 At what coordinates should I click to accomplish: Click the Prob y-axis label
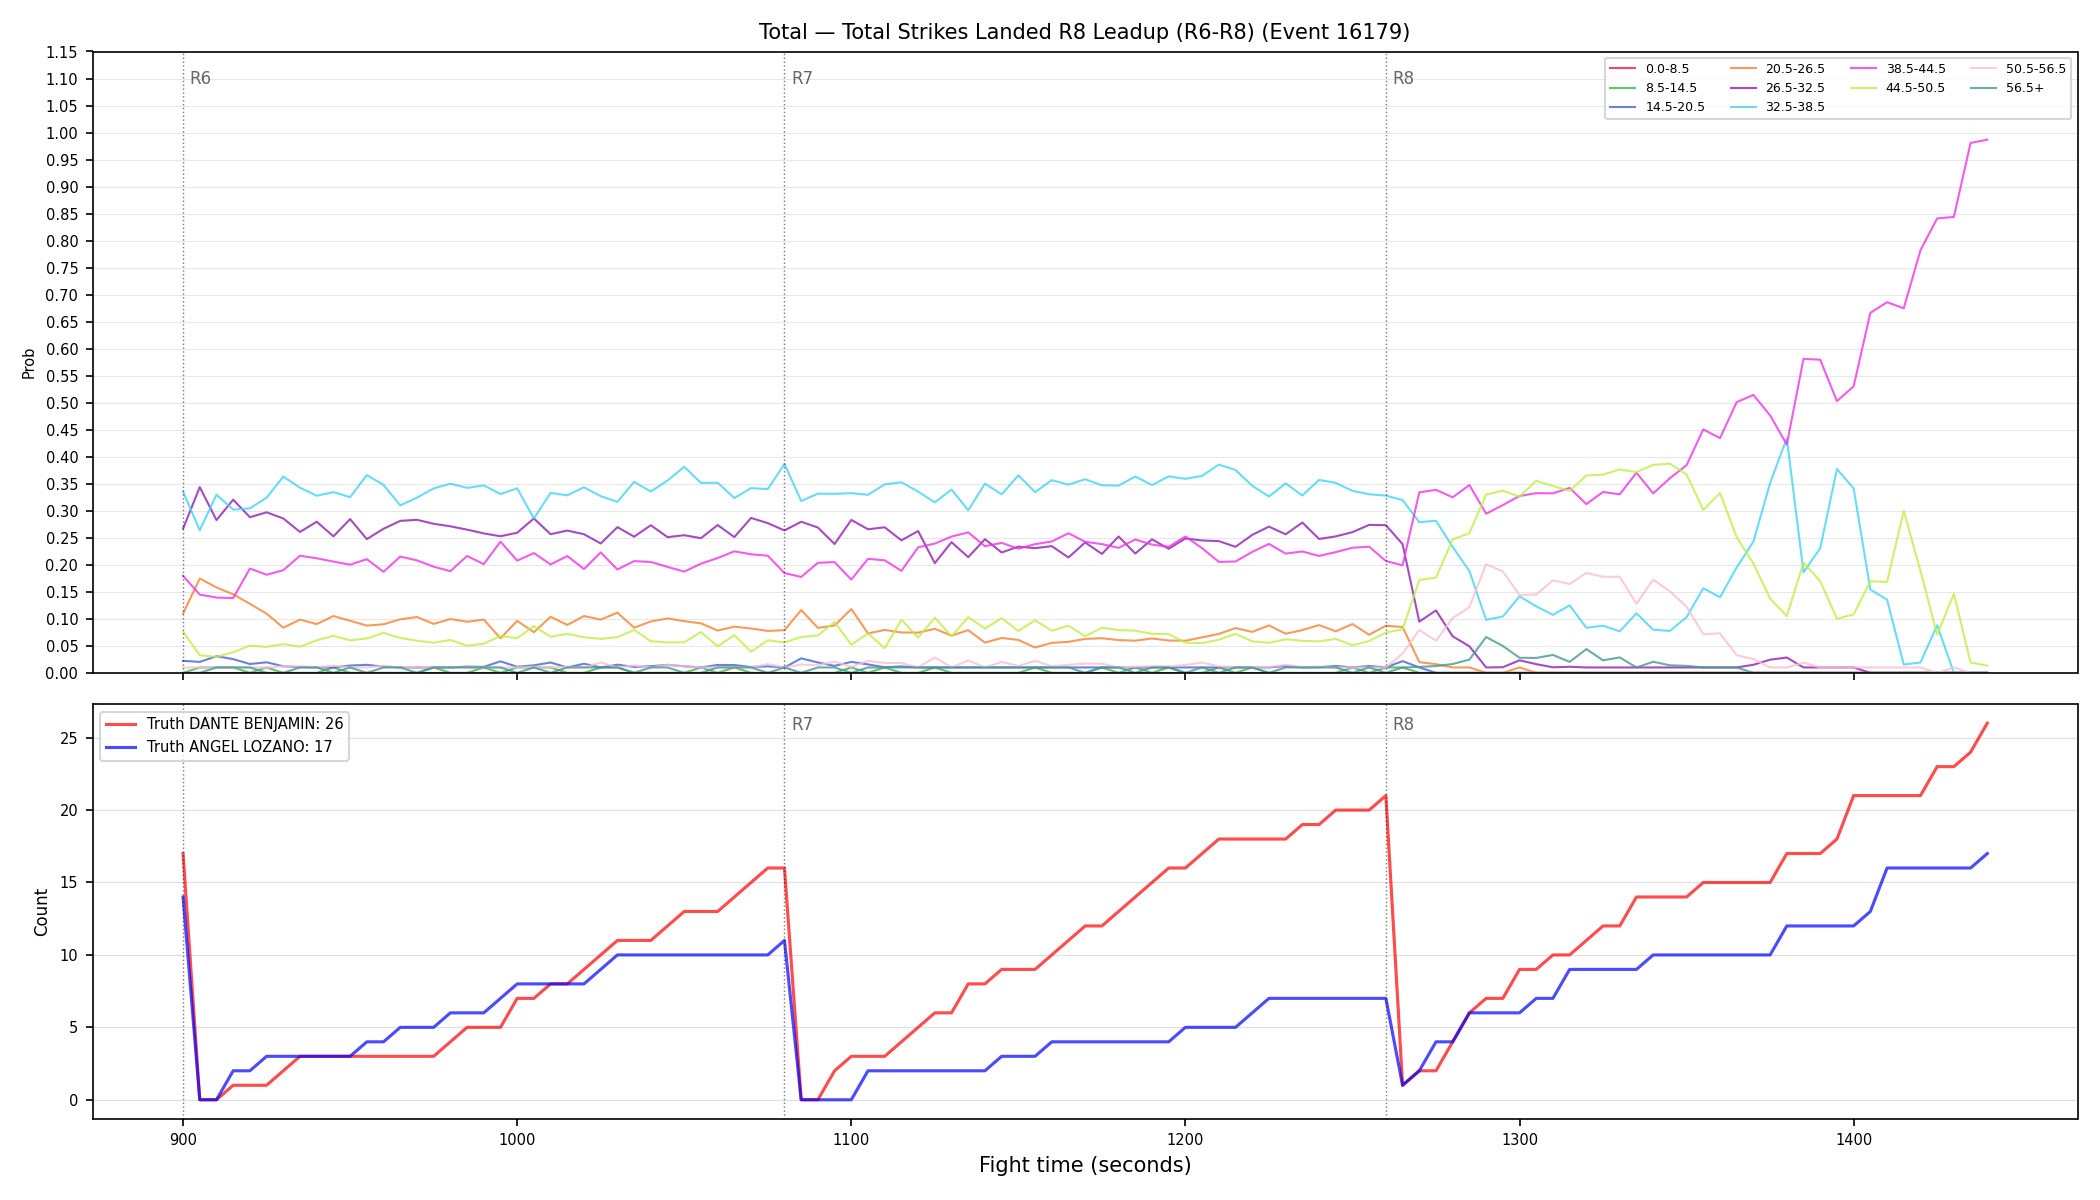click(29, 363)
